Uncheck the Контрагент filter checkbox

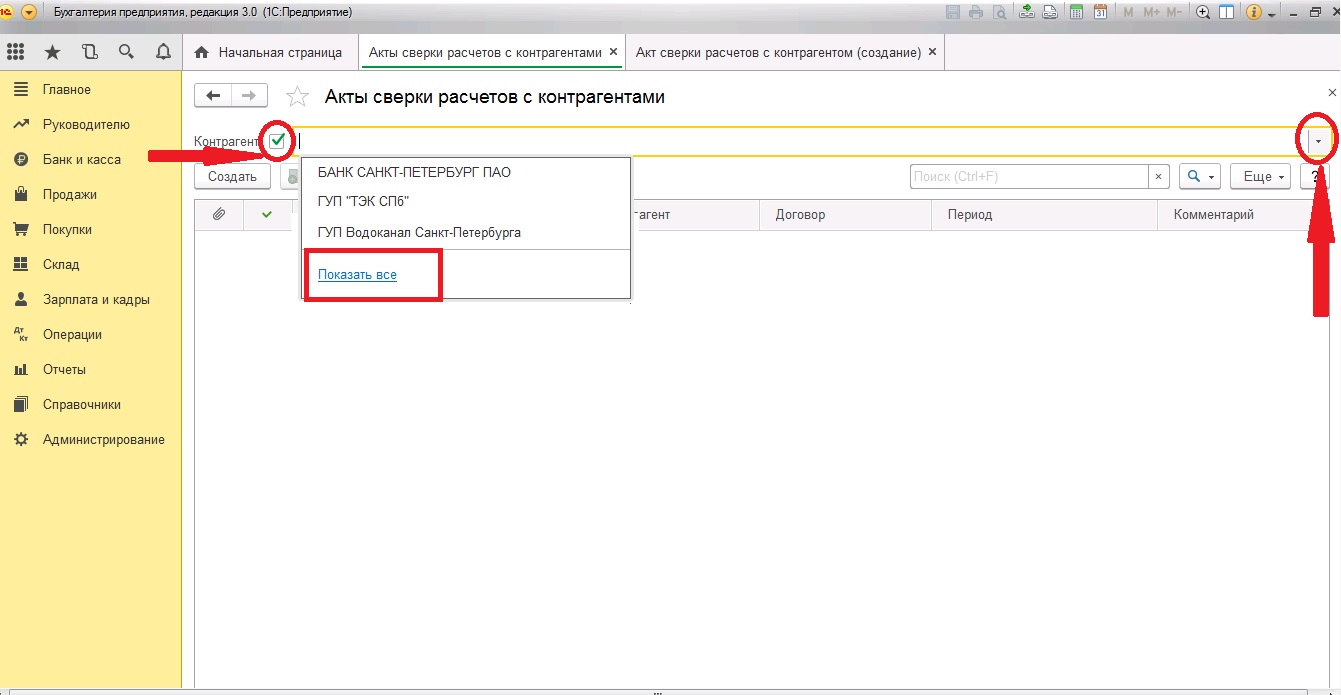pos(277,141)
